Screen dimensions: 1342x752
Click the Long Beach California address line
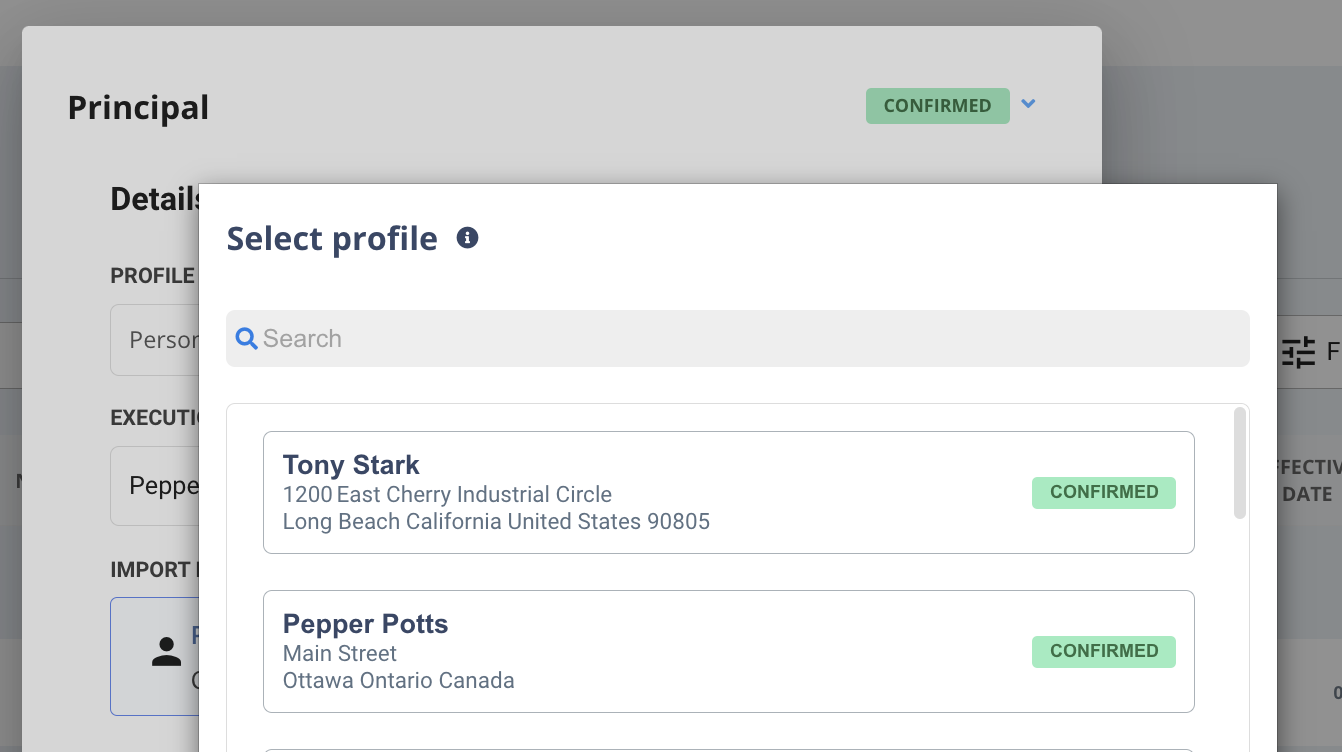496,522
